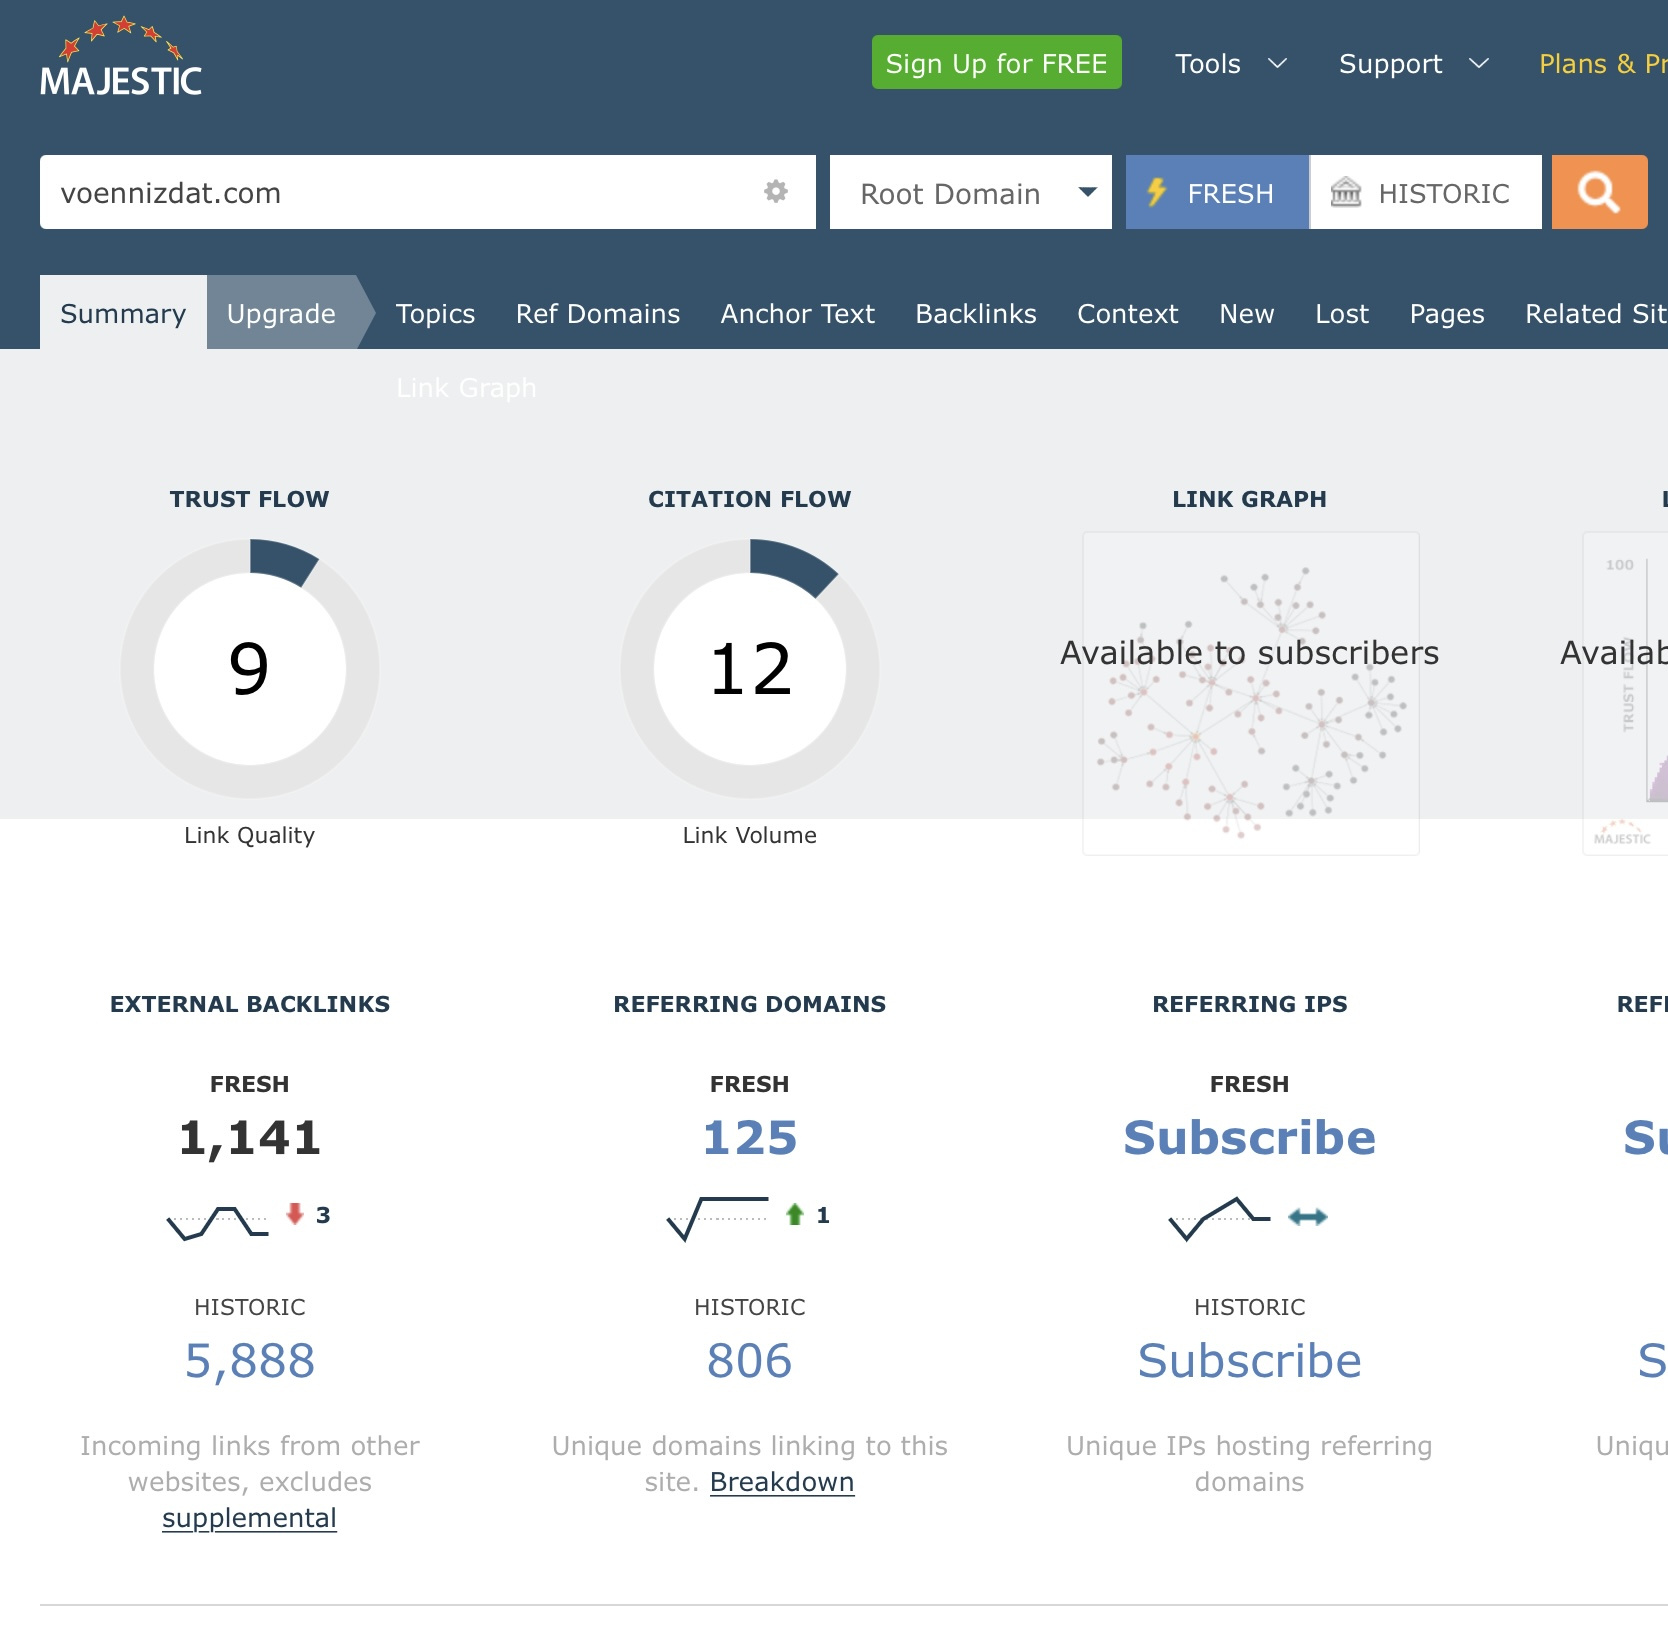
Task: Click Citation Flow gauge showing 12
Action: (750, 668)
